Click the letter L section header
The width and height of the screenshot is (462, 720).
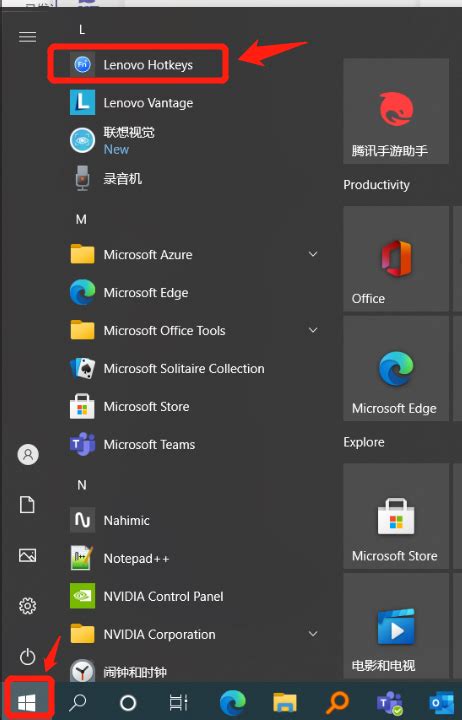[82, 30]
